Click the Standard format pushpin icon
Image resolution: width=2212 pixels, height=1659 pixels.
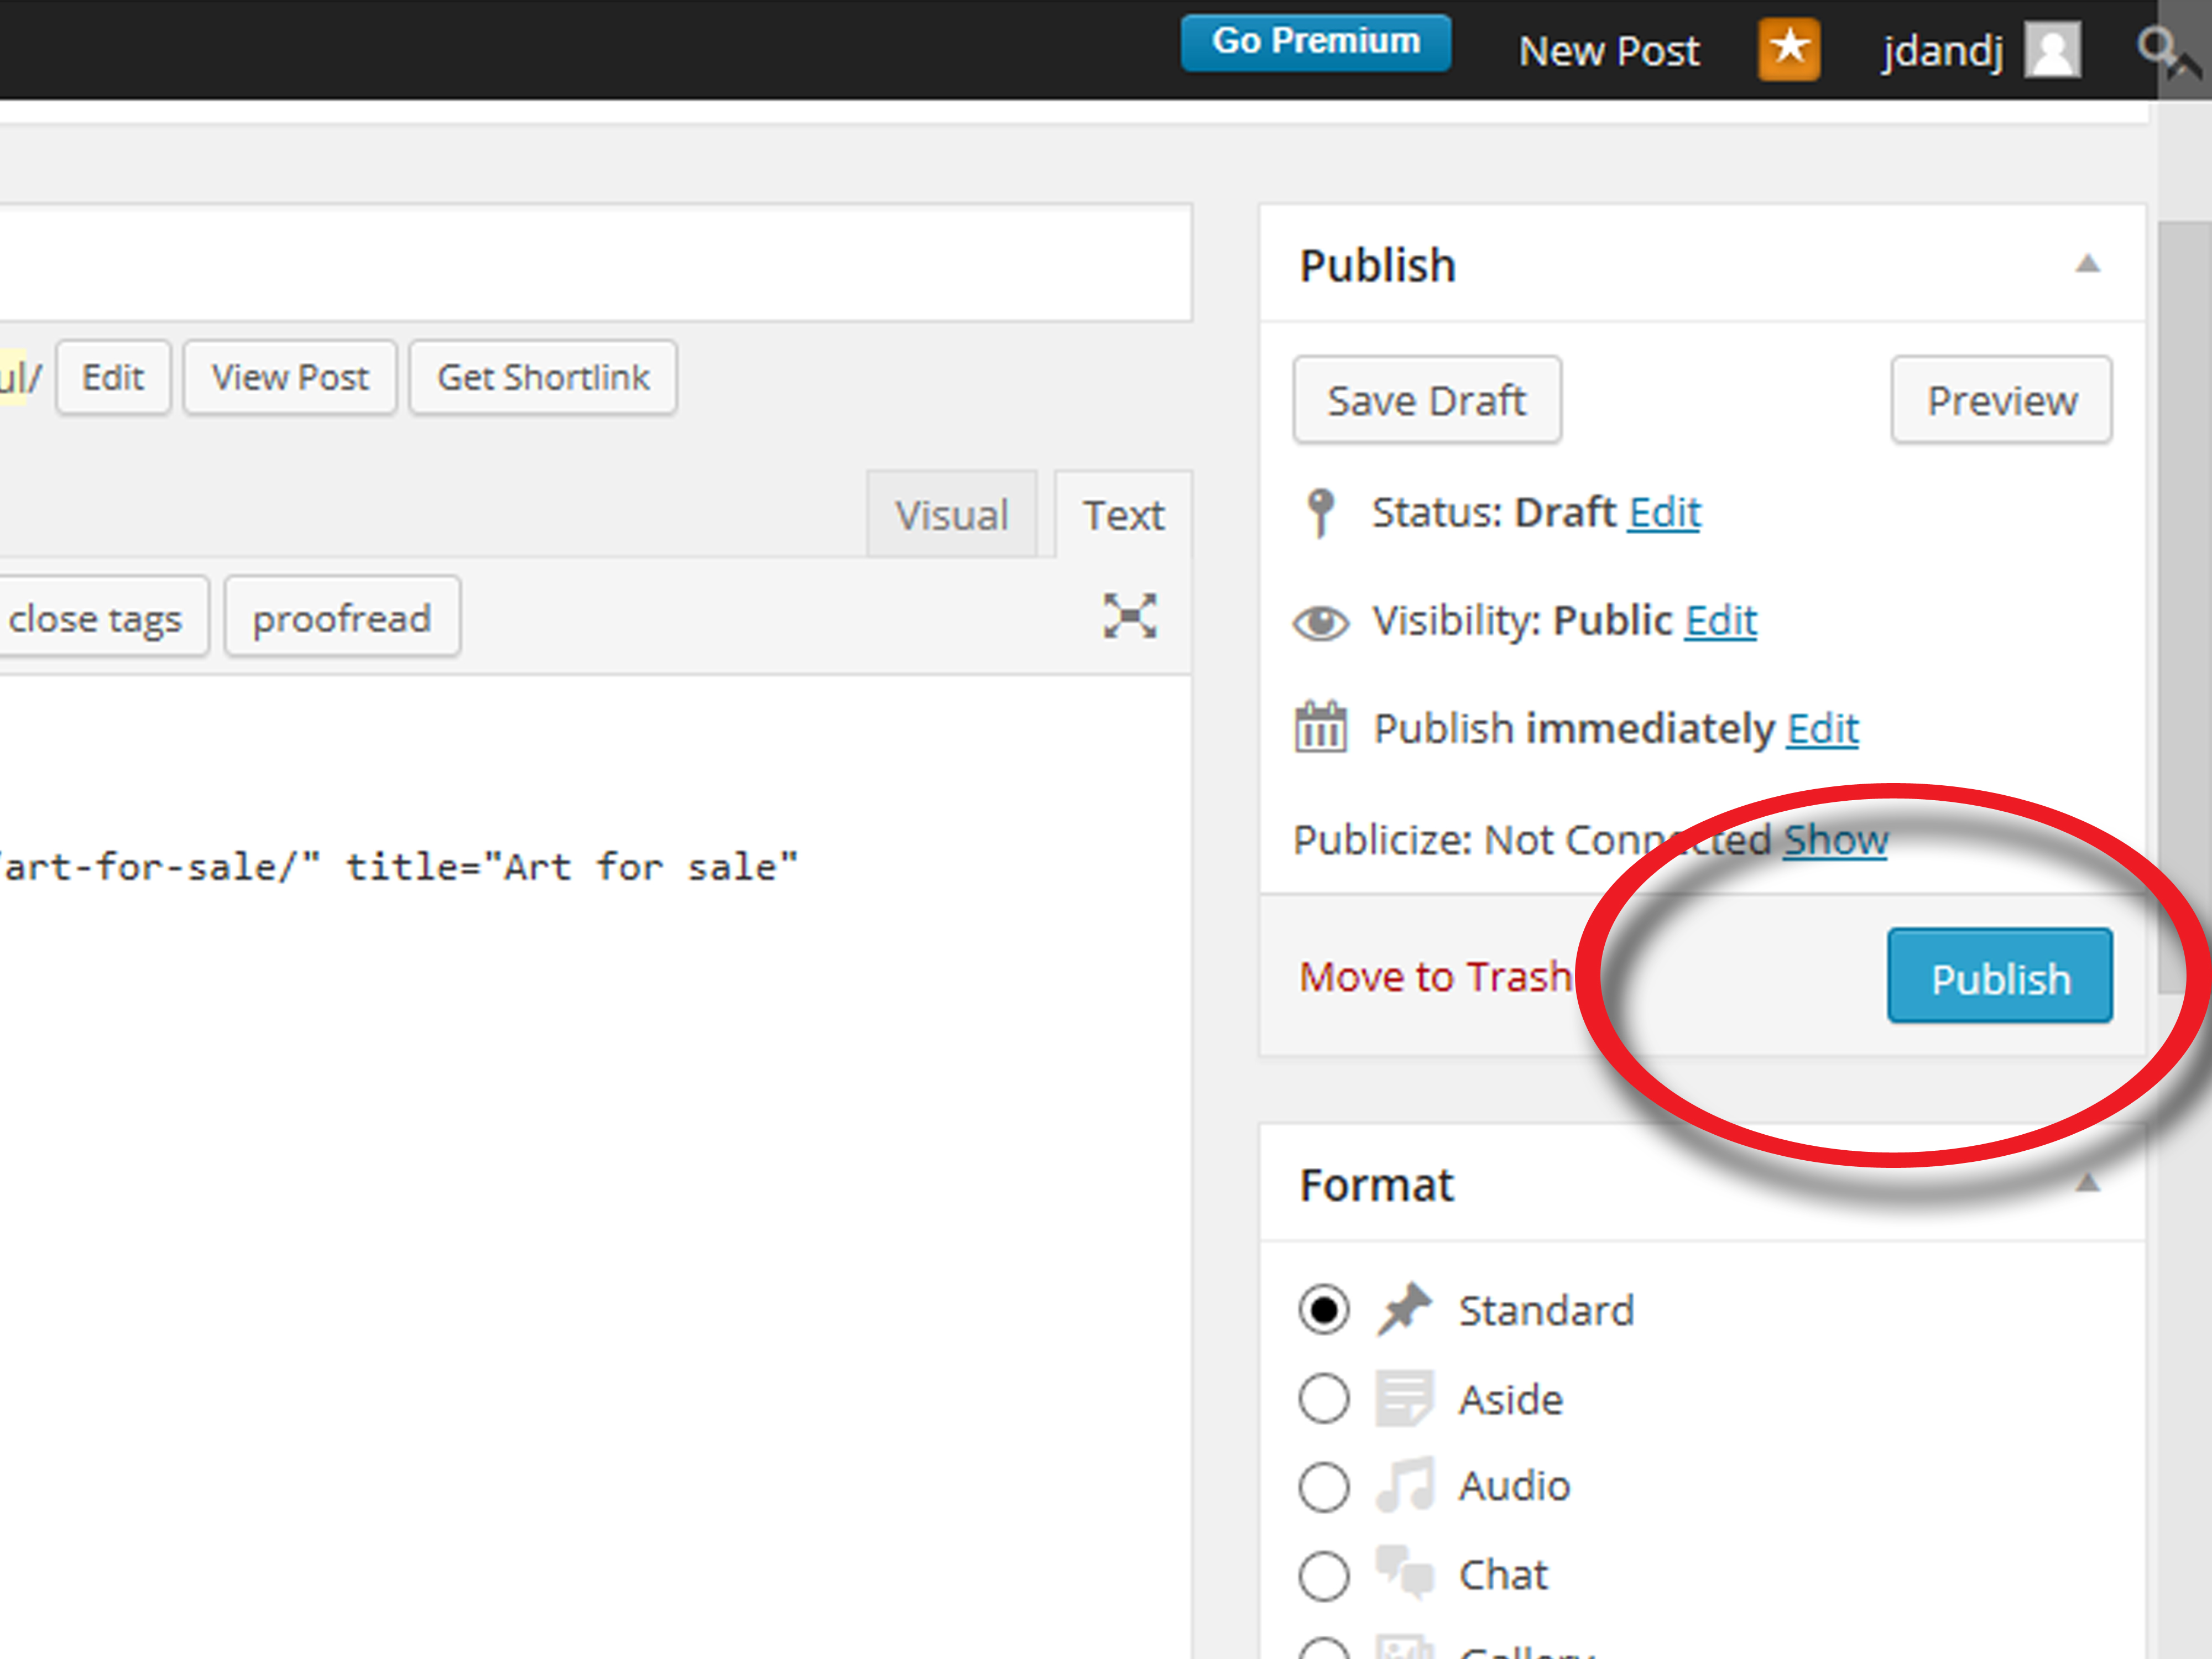[x=1404, y=1309]
